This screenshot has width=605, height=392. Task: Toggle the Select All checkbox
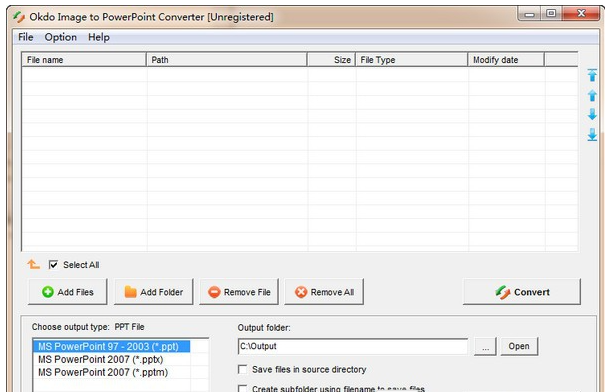[53, 265]
